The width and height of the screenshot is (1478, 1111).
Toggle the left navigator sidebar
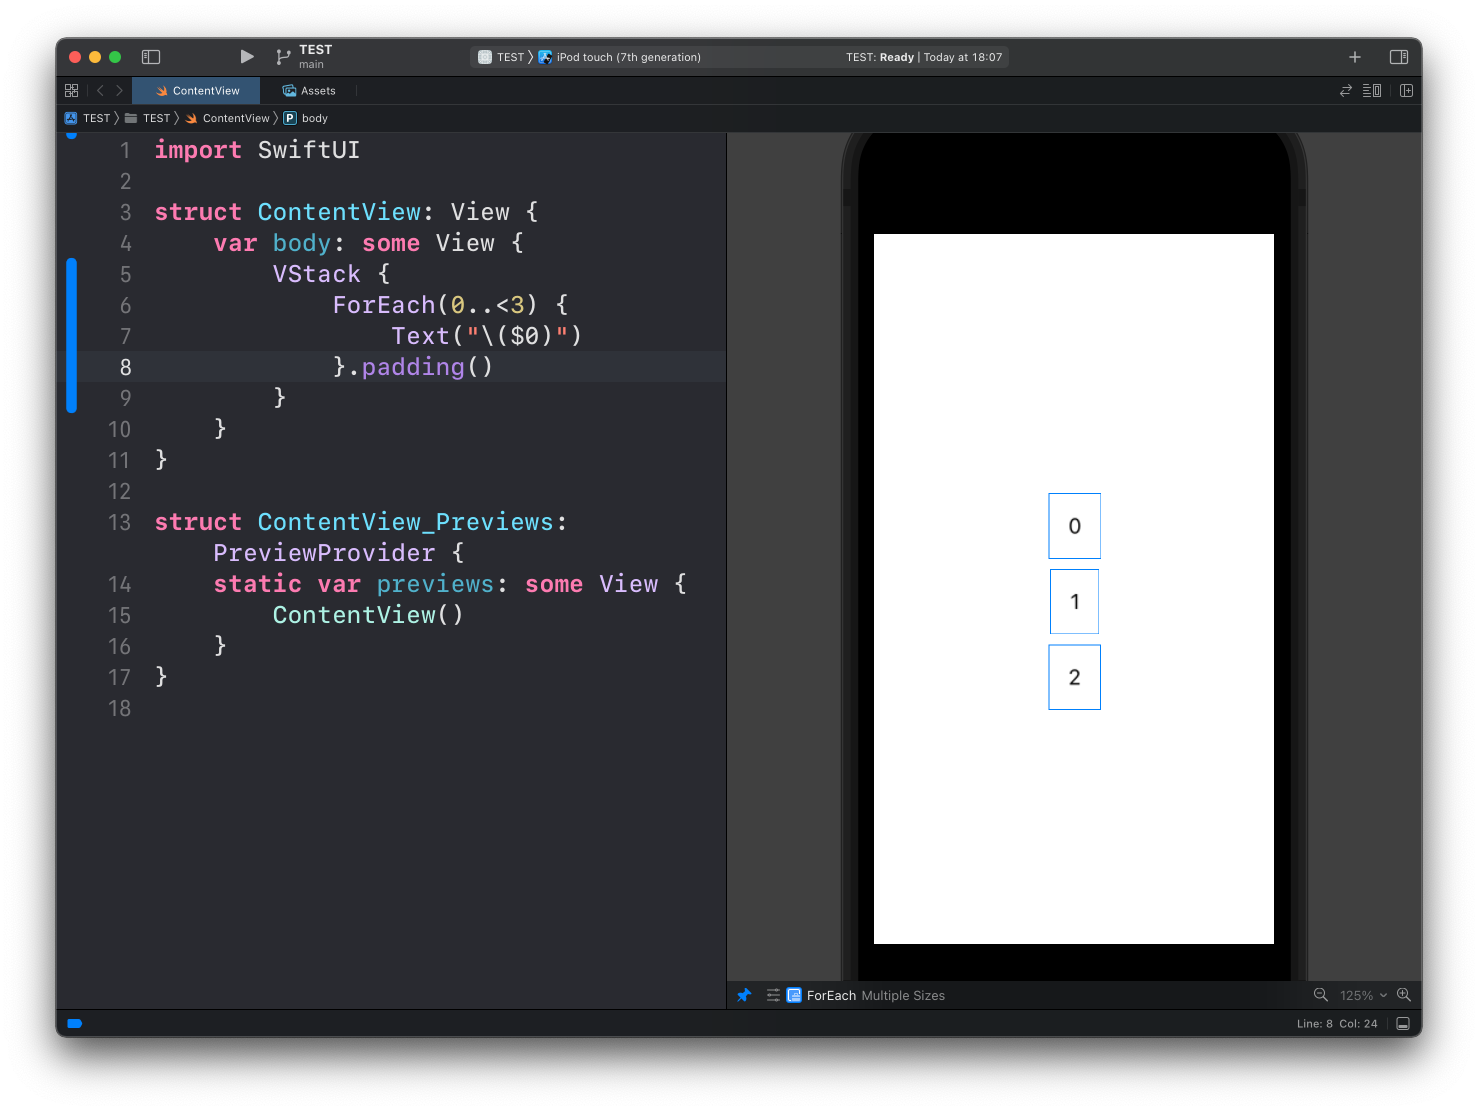point(151,57)
